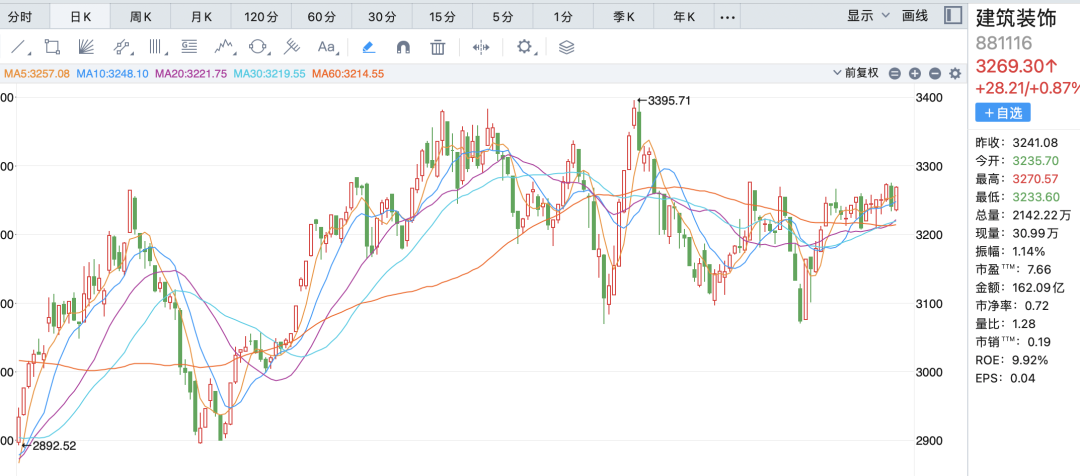The image size is (1080, 476).
Task: Click the 画线 drawing lines button
Action: click(915, 16)
